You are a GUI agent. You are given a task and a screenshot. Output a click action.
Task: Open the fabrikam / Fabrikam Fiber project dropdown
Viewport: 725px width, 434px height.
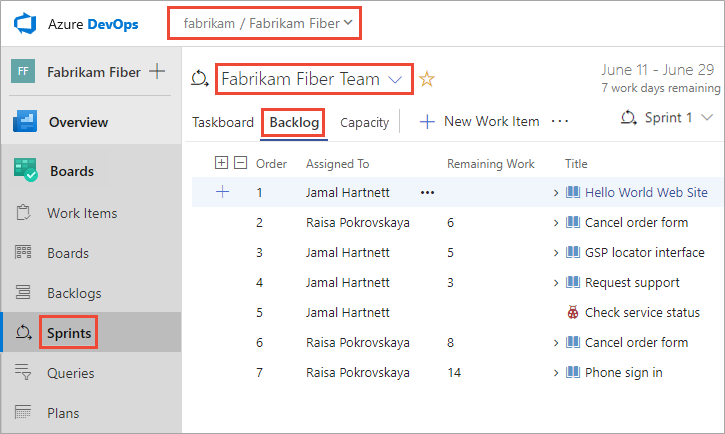(267, 21)
